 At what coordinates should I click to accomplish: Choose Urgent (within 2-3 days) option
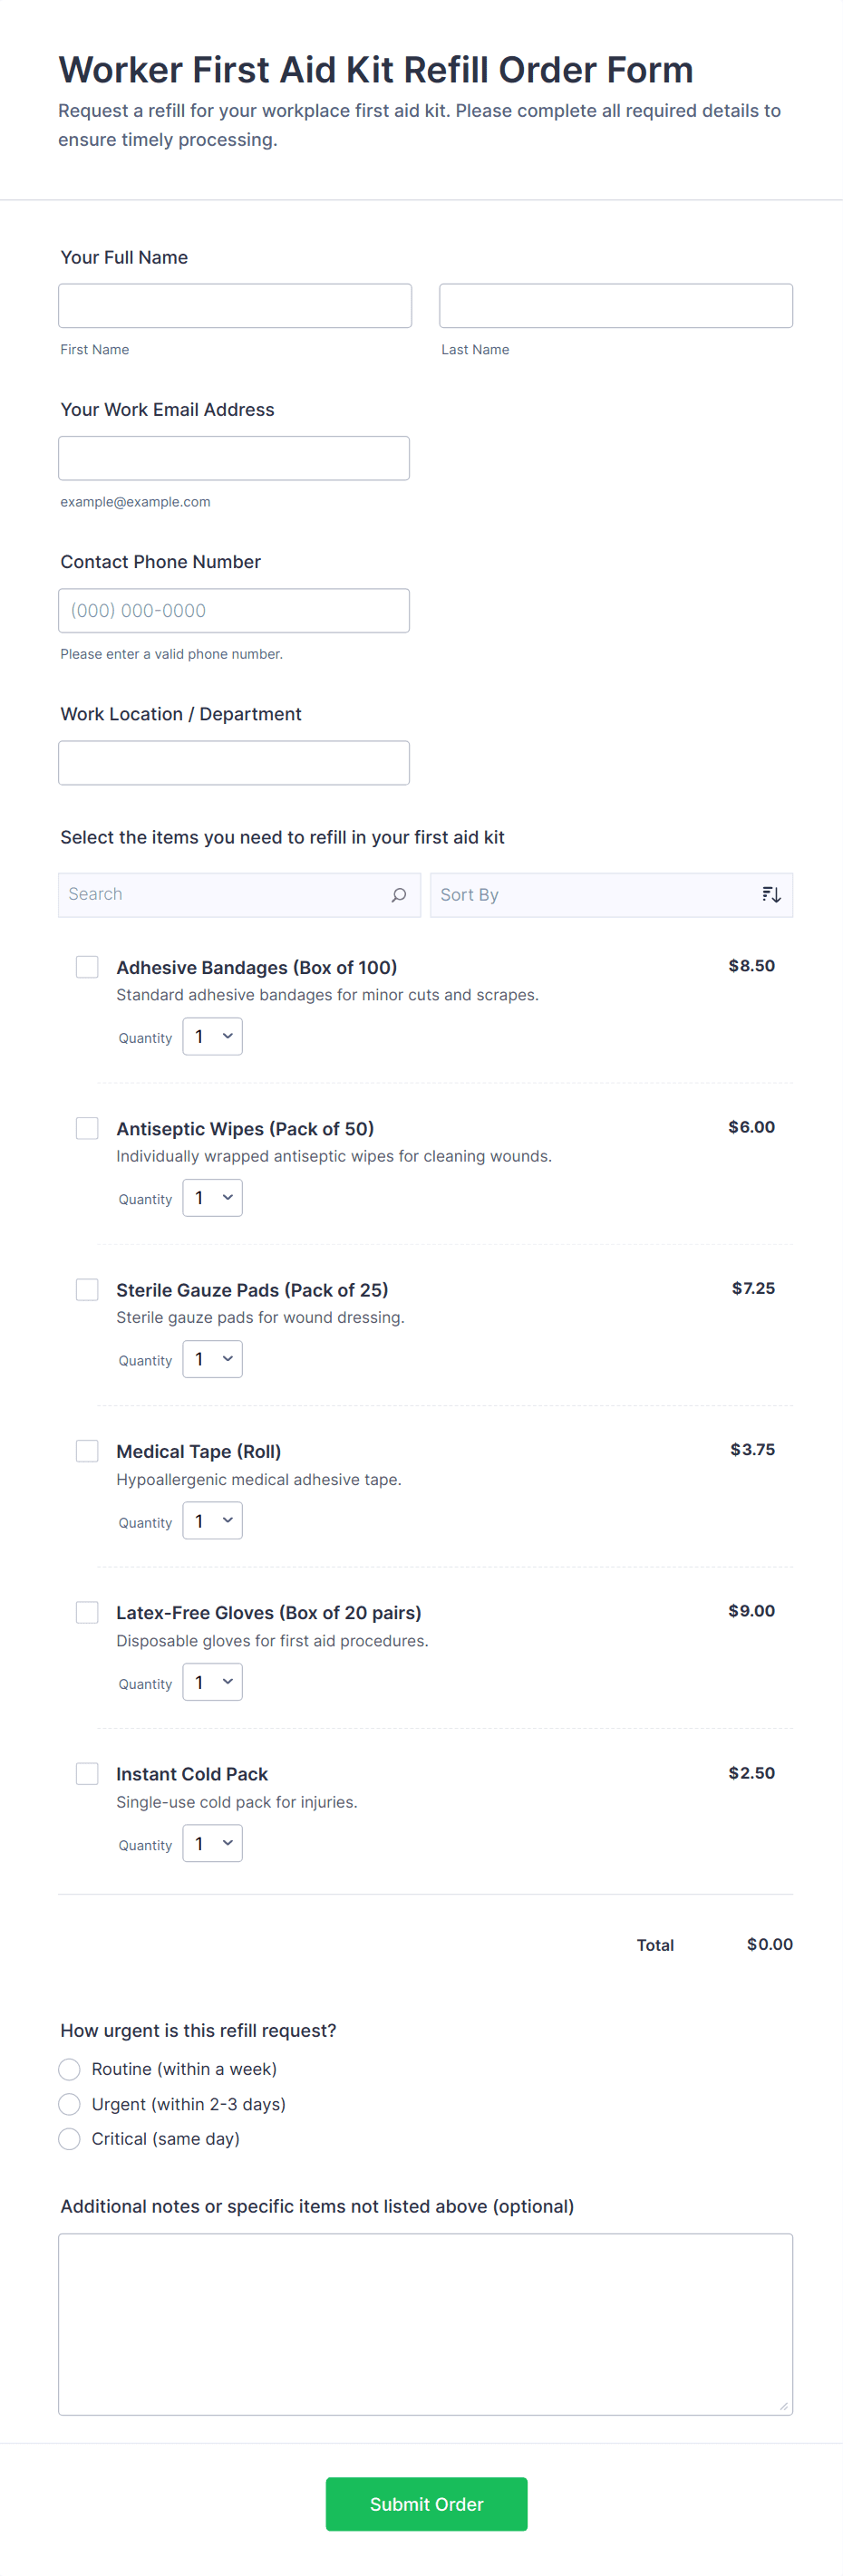coord(70,2104)
